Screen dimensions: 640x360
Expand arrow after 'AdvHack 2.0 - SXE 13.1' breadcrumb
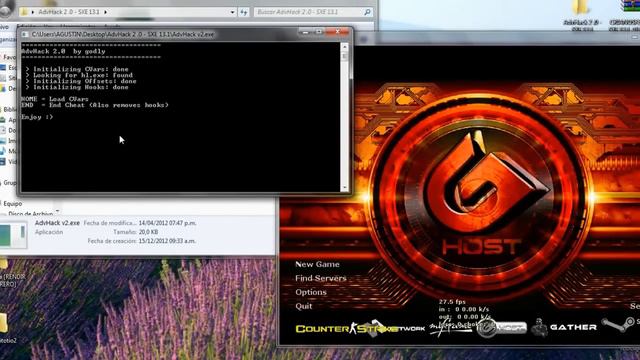105,12
